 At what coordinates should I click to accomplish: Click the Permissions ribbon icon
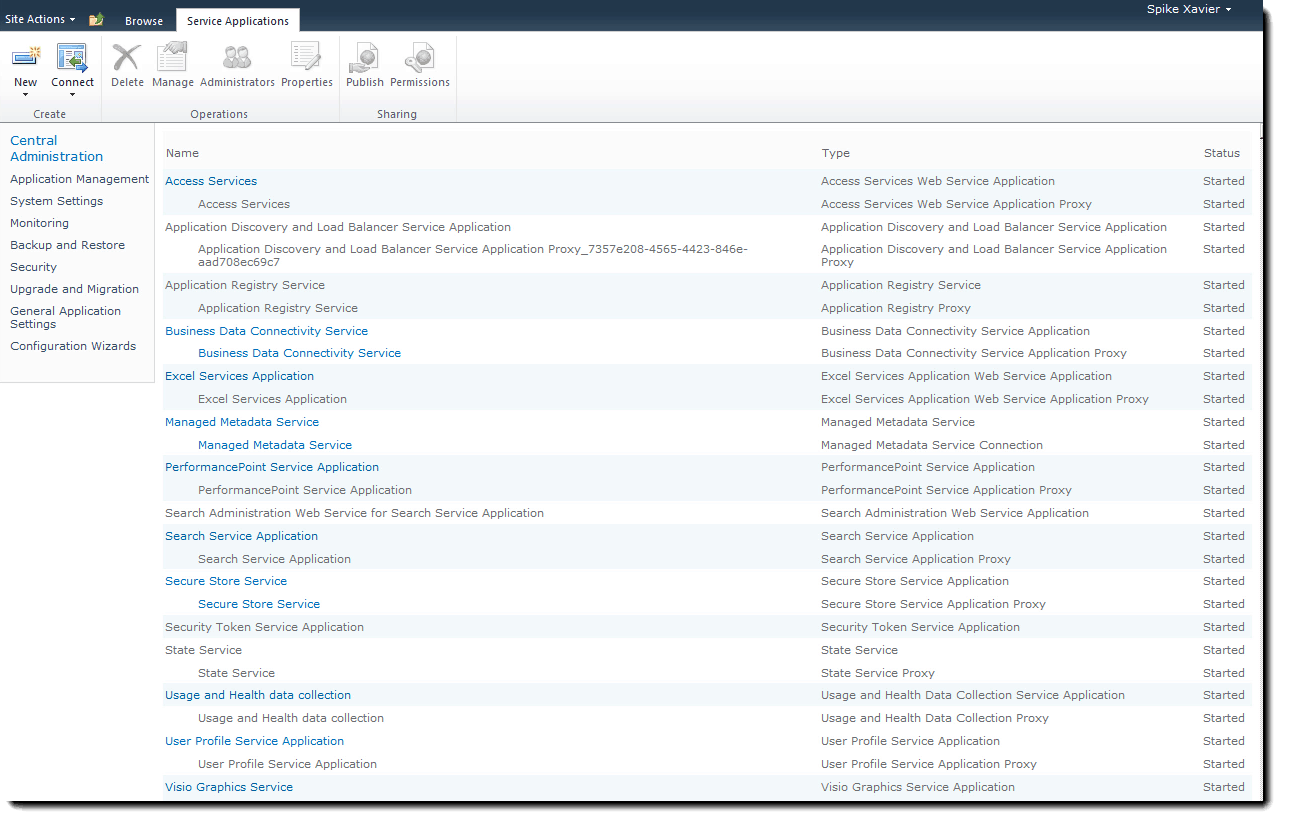tap(419, 57)
